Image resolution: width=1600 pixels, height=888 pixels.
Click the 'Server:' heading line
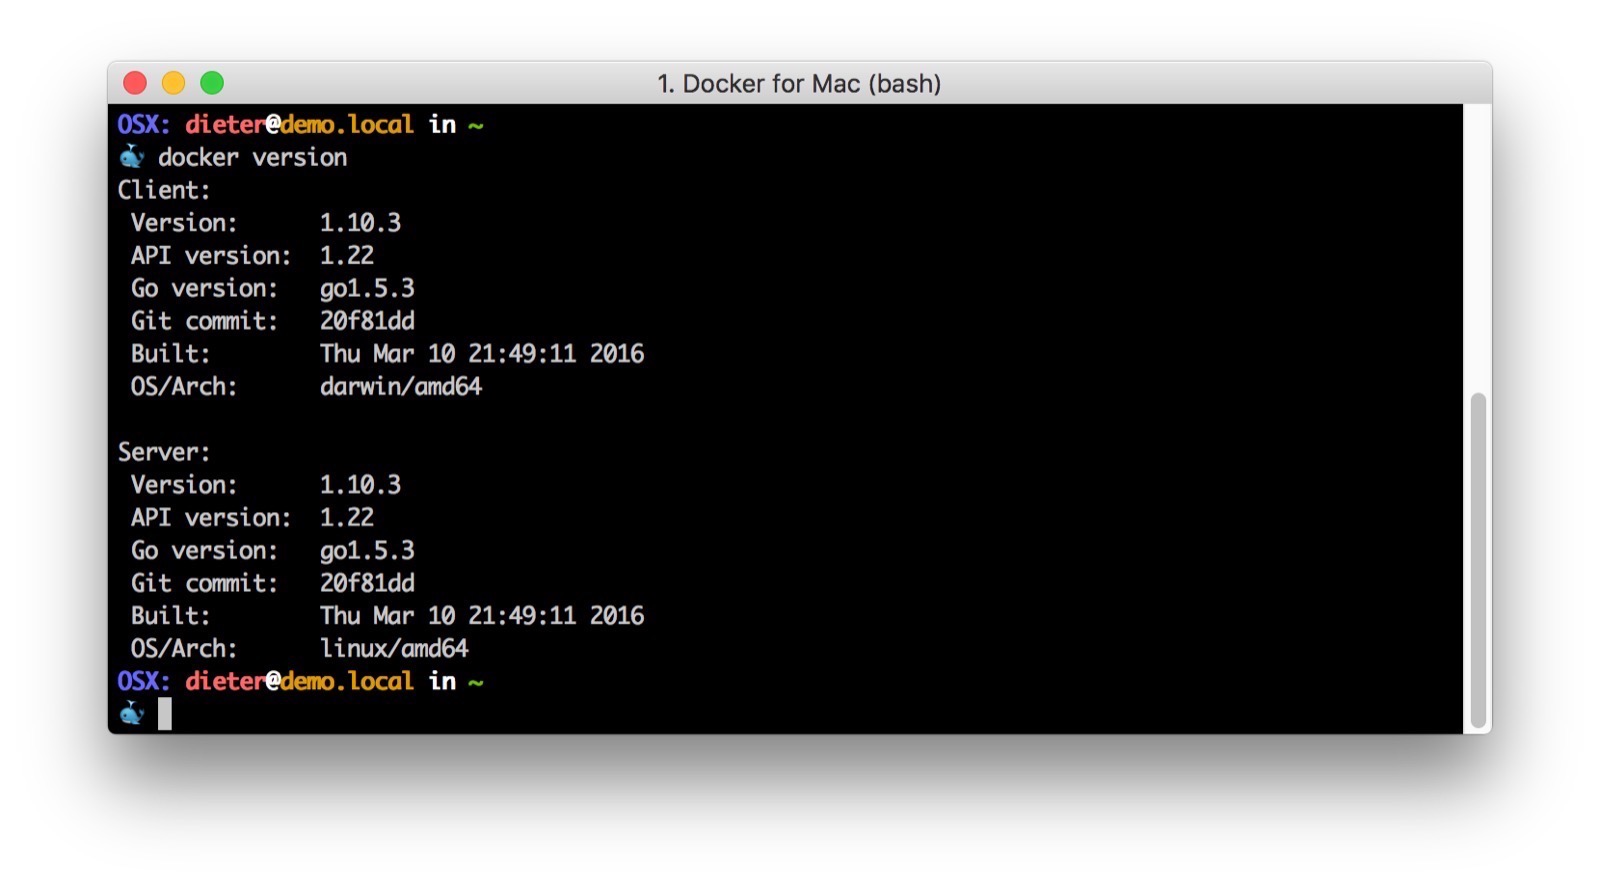(x=164, y=452)
